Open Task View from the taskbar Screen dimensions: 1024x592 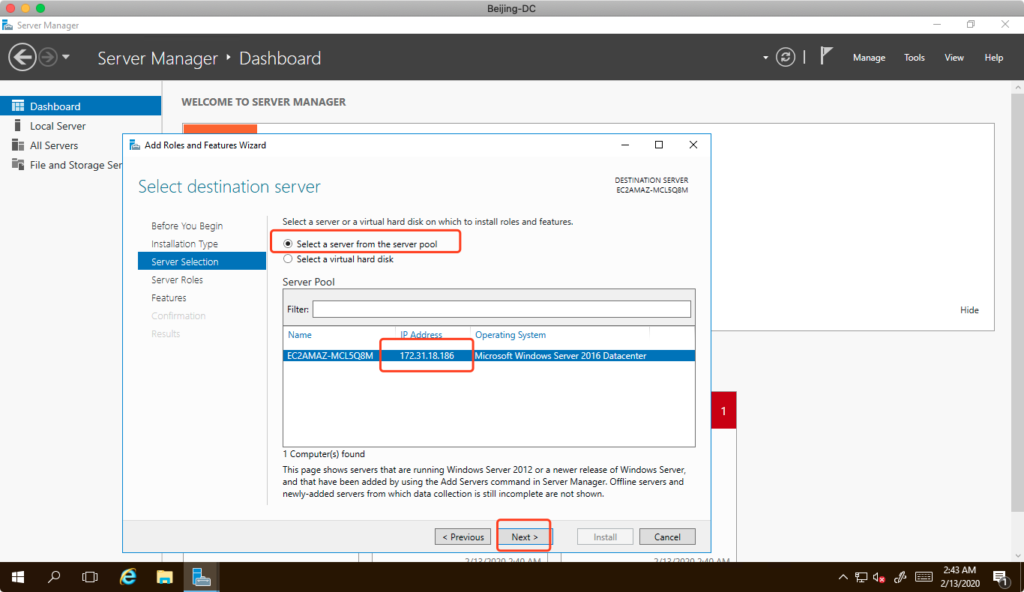pyautogui.click(x=90, y=577)
